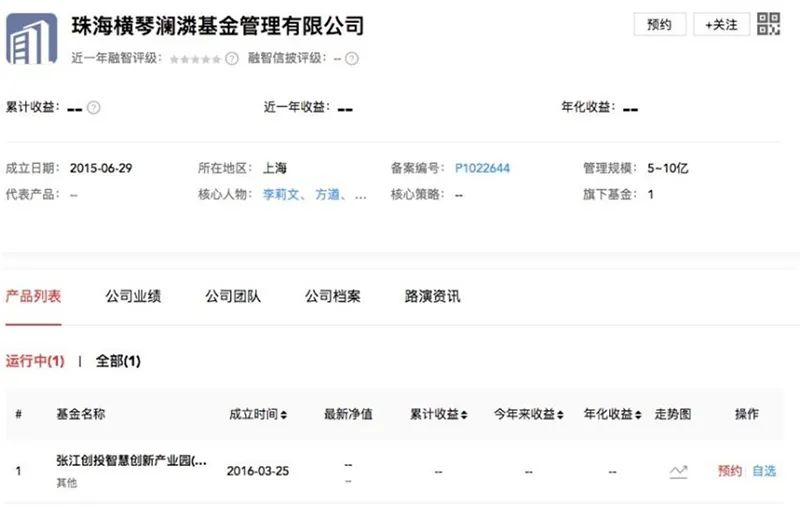This screenshot has height=509, width=800.
Task: Click the 旗下基金 count value 1
Action: coord(651,194)
